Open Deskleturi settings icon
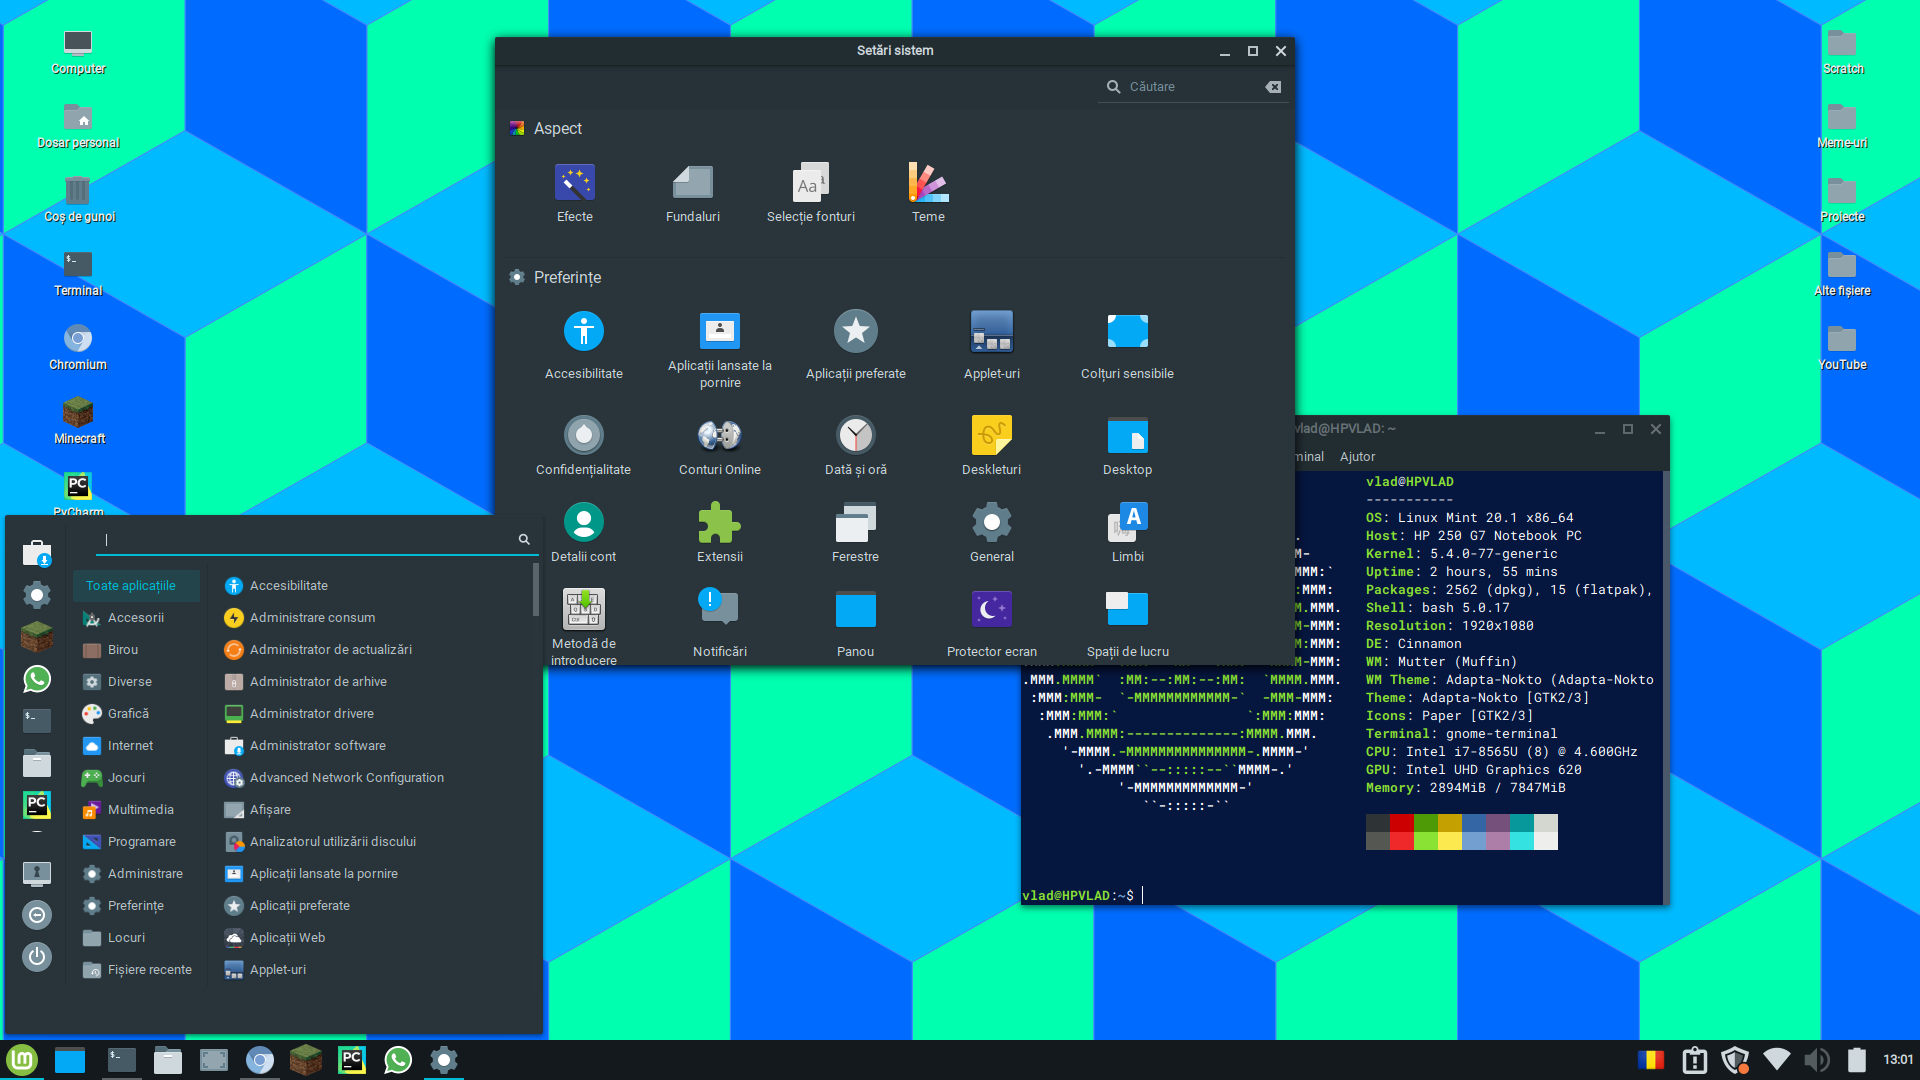 pyautogui.click(x=991, y=436)
